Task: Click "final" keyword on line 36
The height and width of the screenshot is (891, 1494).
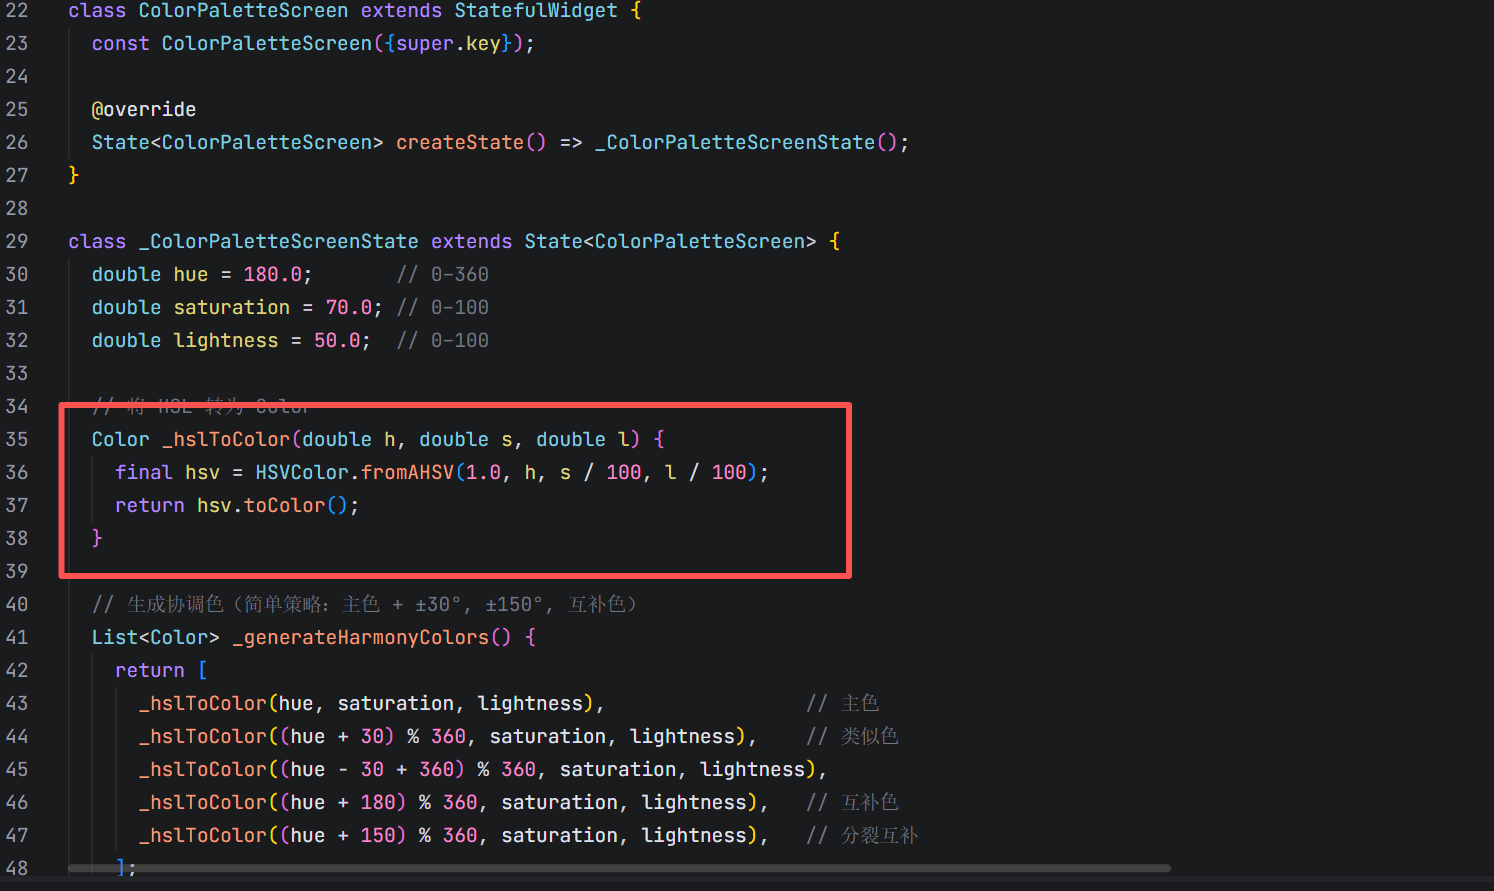Action: [144, 472]
